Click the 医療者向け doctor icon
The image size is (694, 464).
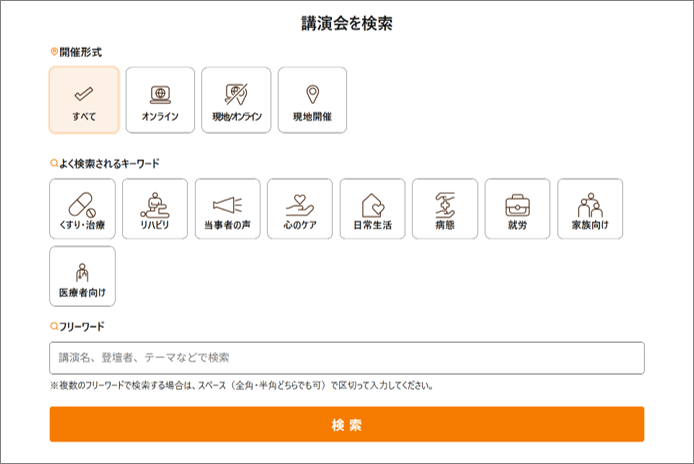(82, 273)
